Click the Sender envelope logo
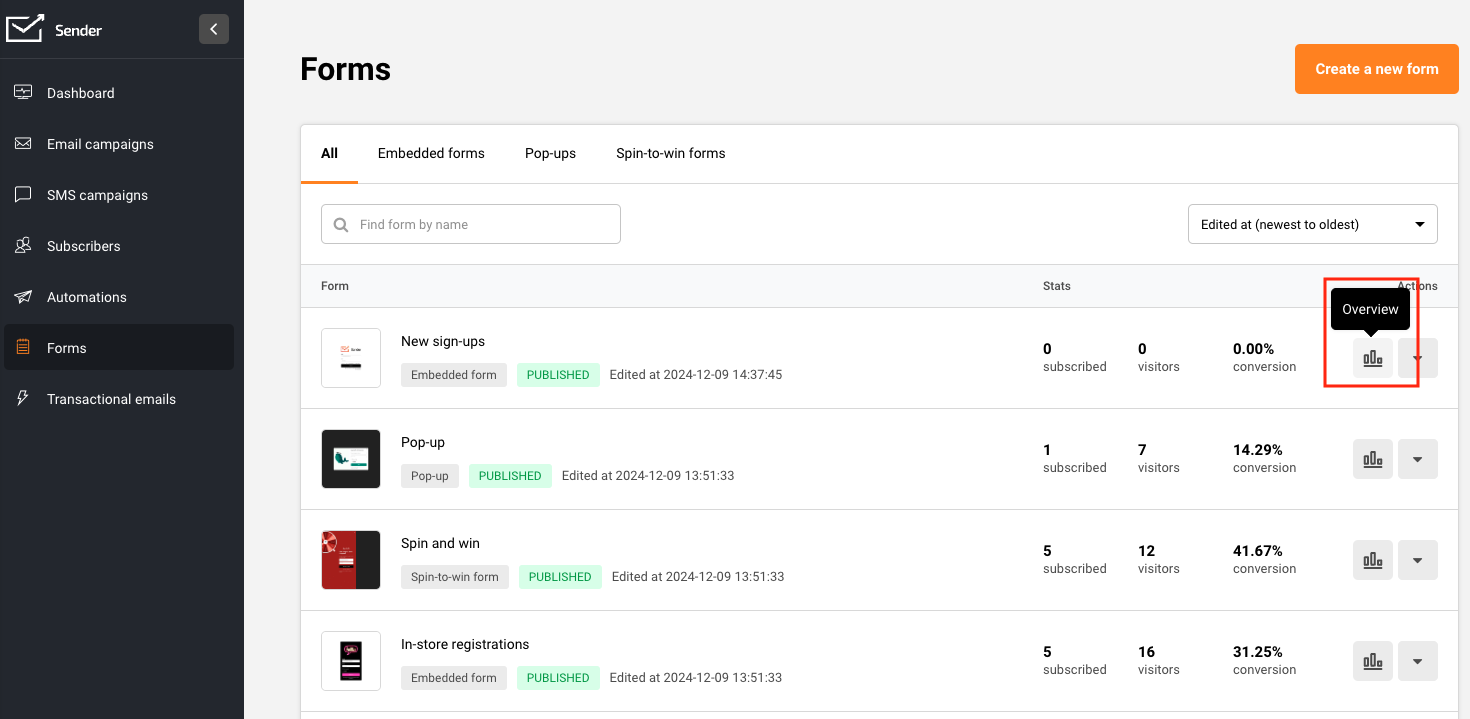The height and width of the screenshot is (719, 1470). click(x=24, y=29)
